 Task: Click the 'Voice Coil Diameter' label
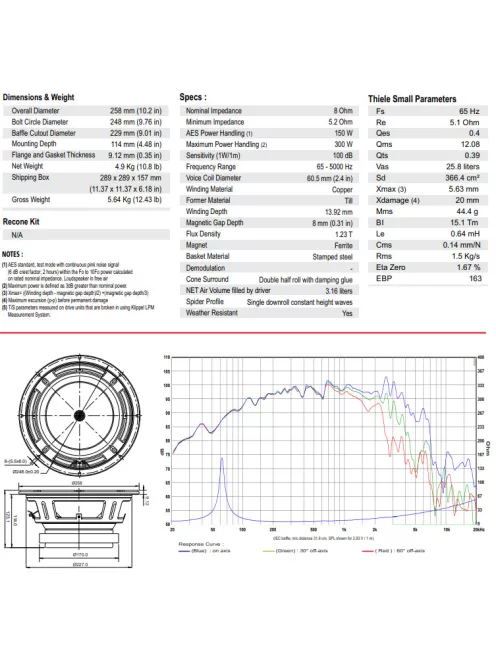pyautogui.click(x=213, y=178)
